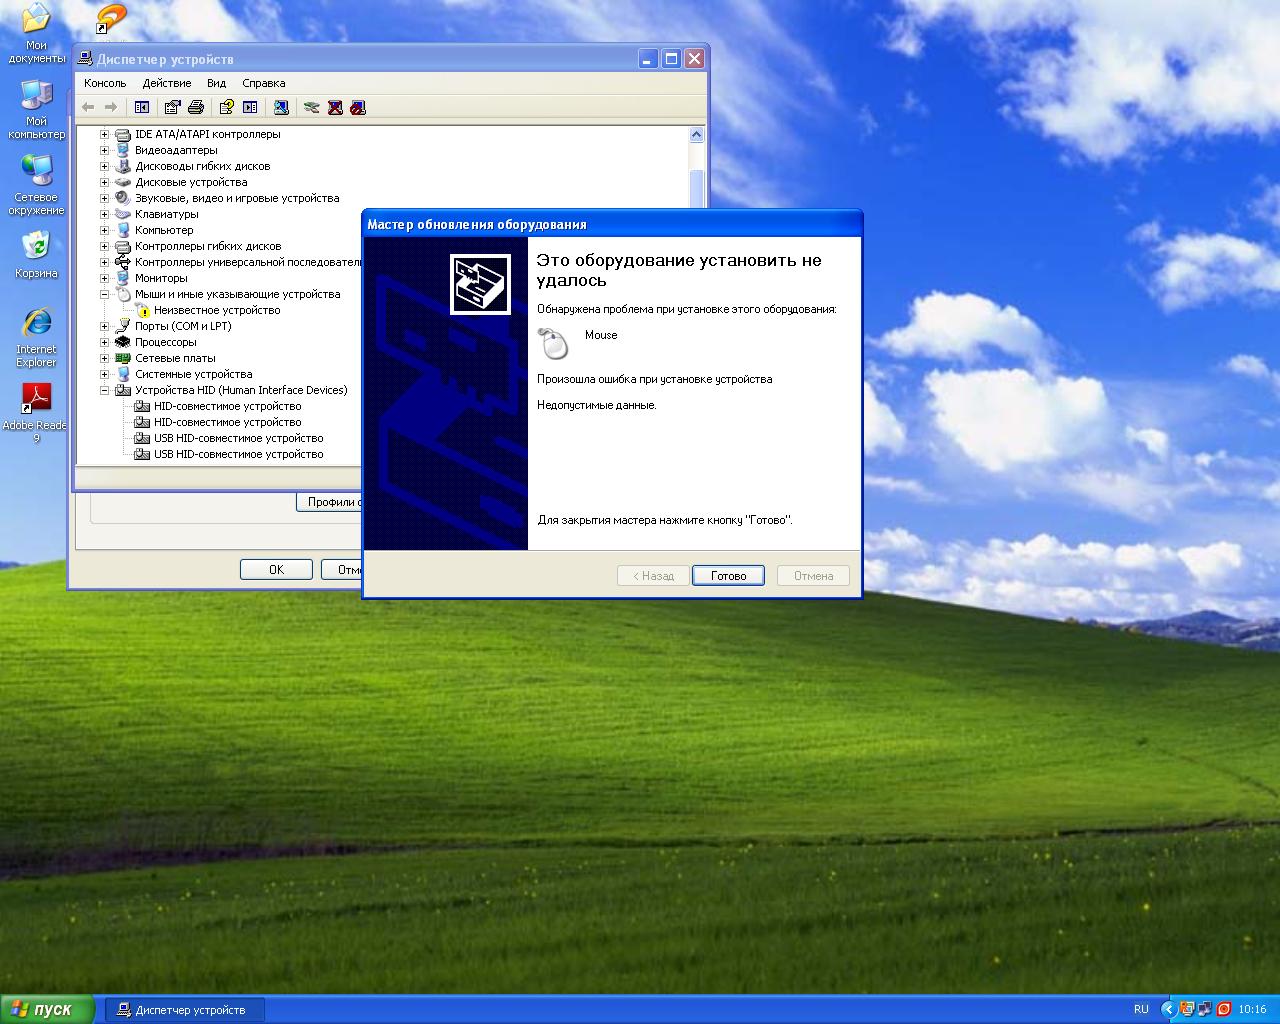Expand the Видеоадаптеры tree node
Screen dimensions: 1280x1024
click(x=104, y=150)
